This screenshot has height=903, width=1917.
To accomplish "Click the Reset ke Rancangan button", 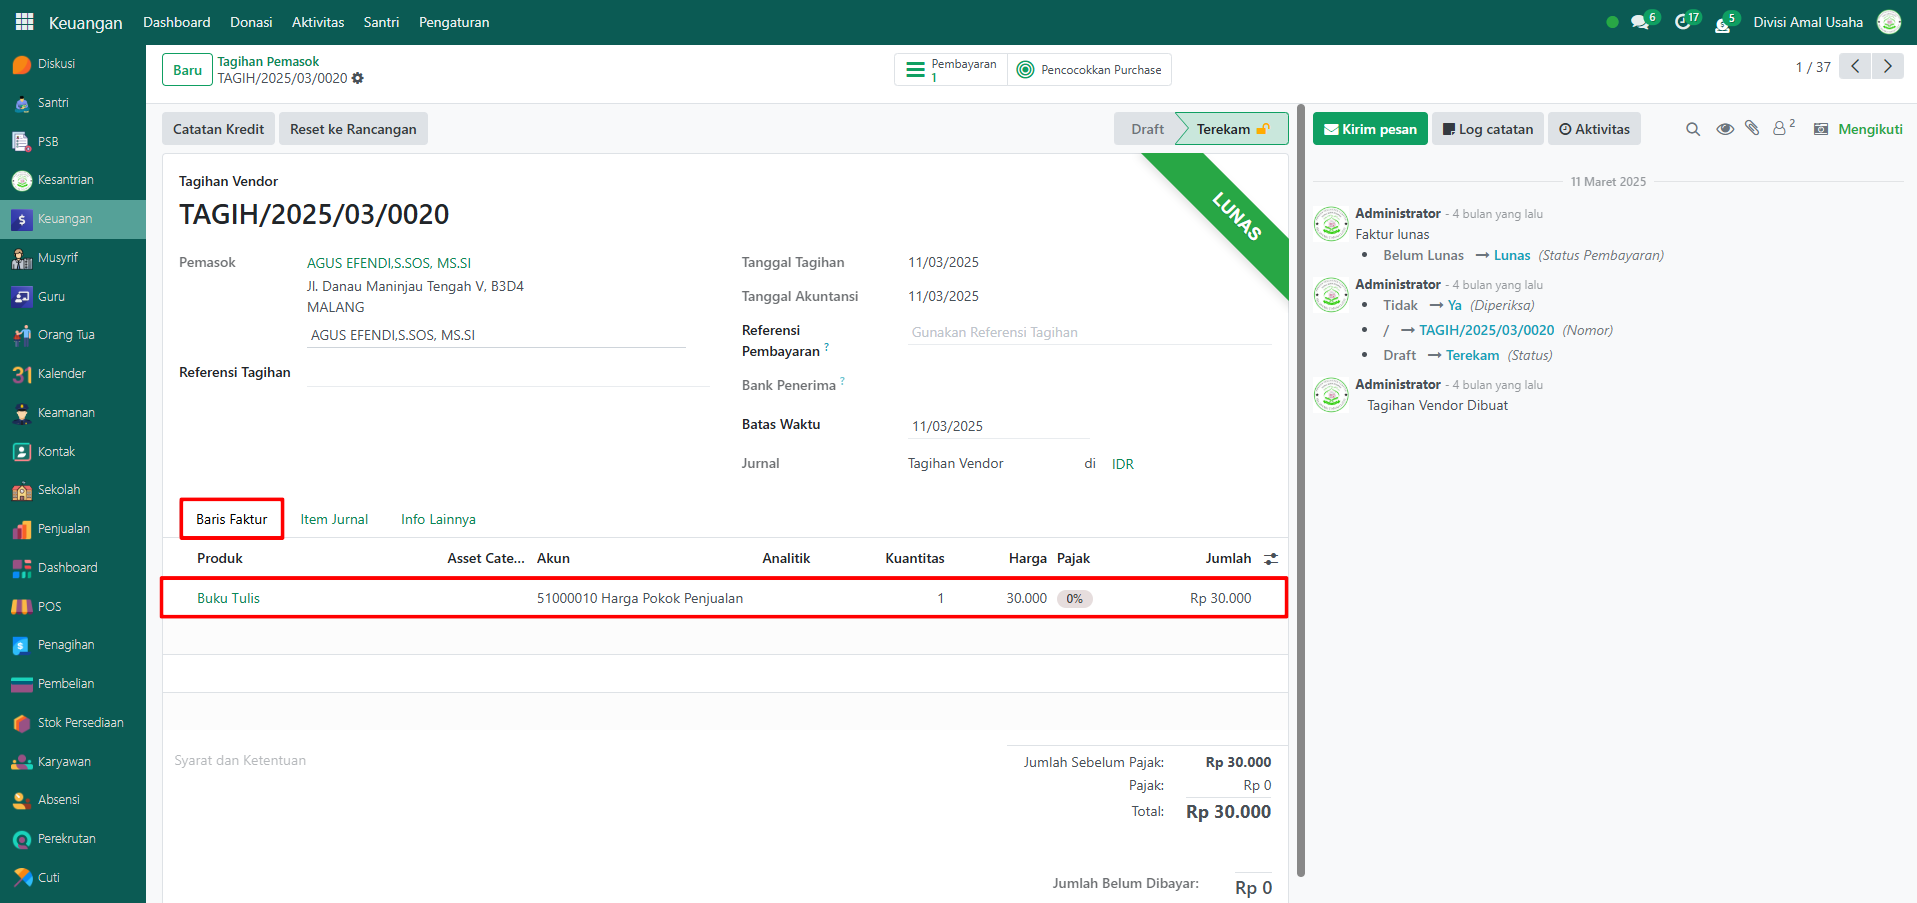I will point(353,129).
